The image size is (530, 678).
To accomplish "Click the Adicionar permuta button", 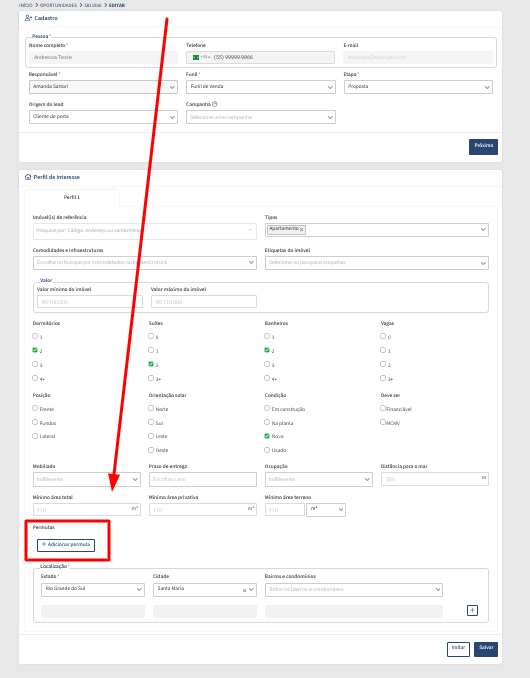I will coord(66,545).
